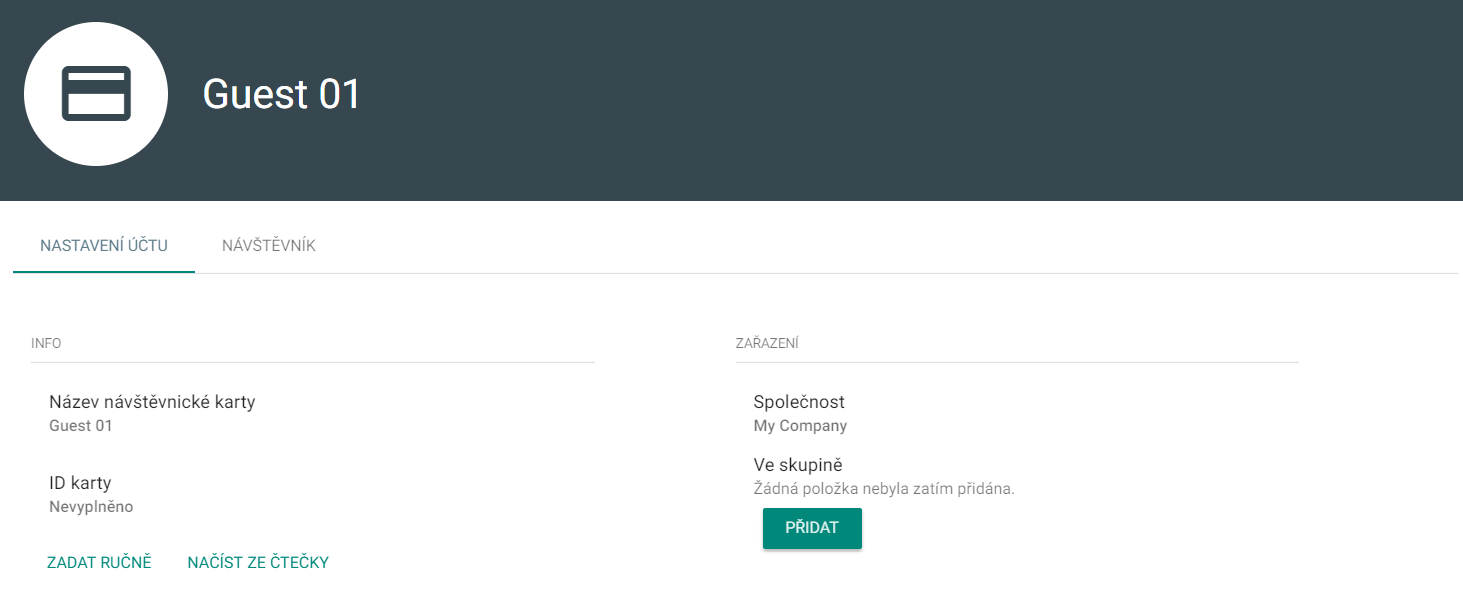Switch to the NÁVŠTĚVNÍK tab
The image size is (1463, 611).
pyautogui.click(x=269, y=246)
